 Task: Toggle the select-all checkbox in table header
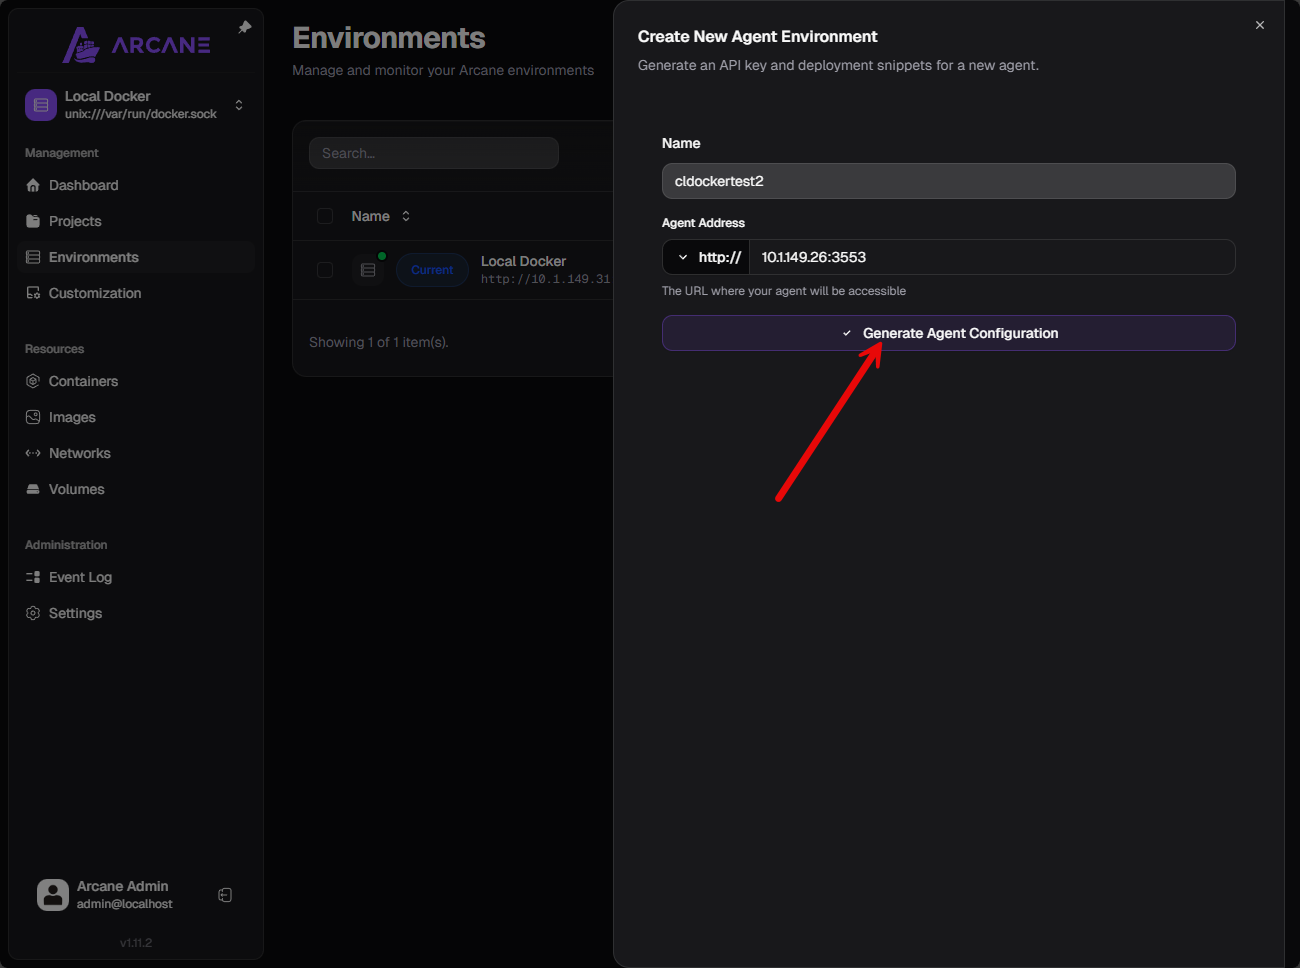pos(325,216)
